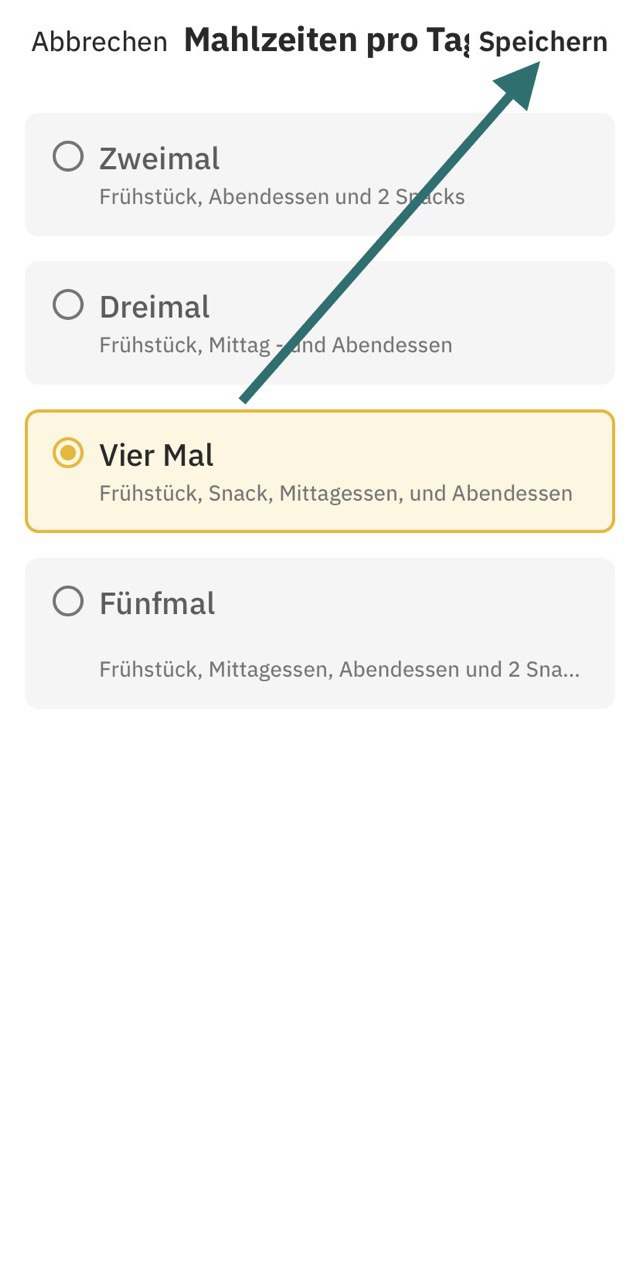Viewport: 640px width, 1280px height.
Task: Tap the highlighted yellow Vier Mal card
Action: [x=320, y=471]
